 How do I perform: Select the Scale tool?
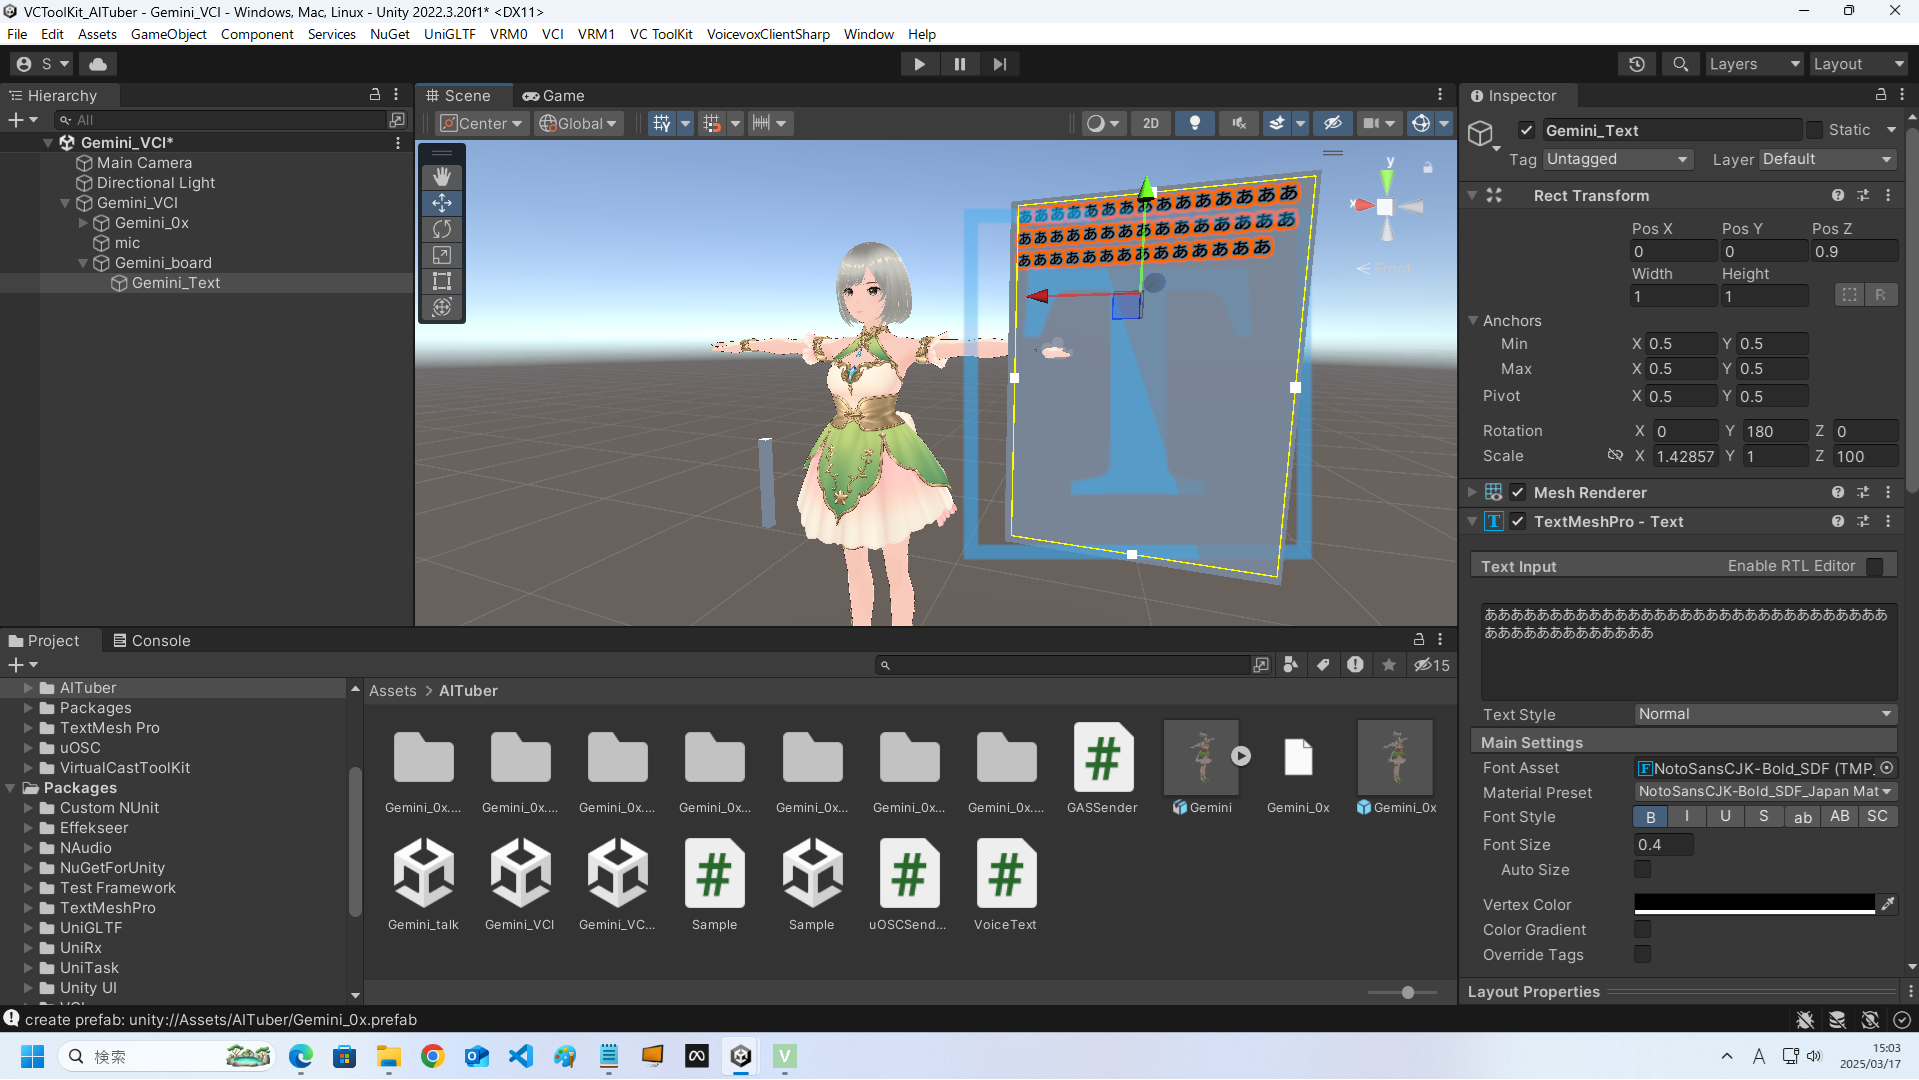tap(441, 255)
